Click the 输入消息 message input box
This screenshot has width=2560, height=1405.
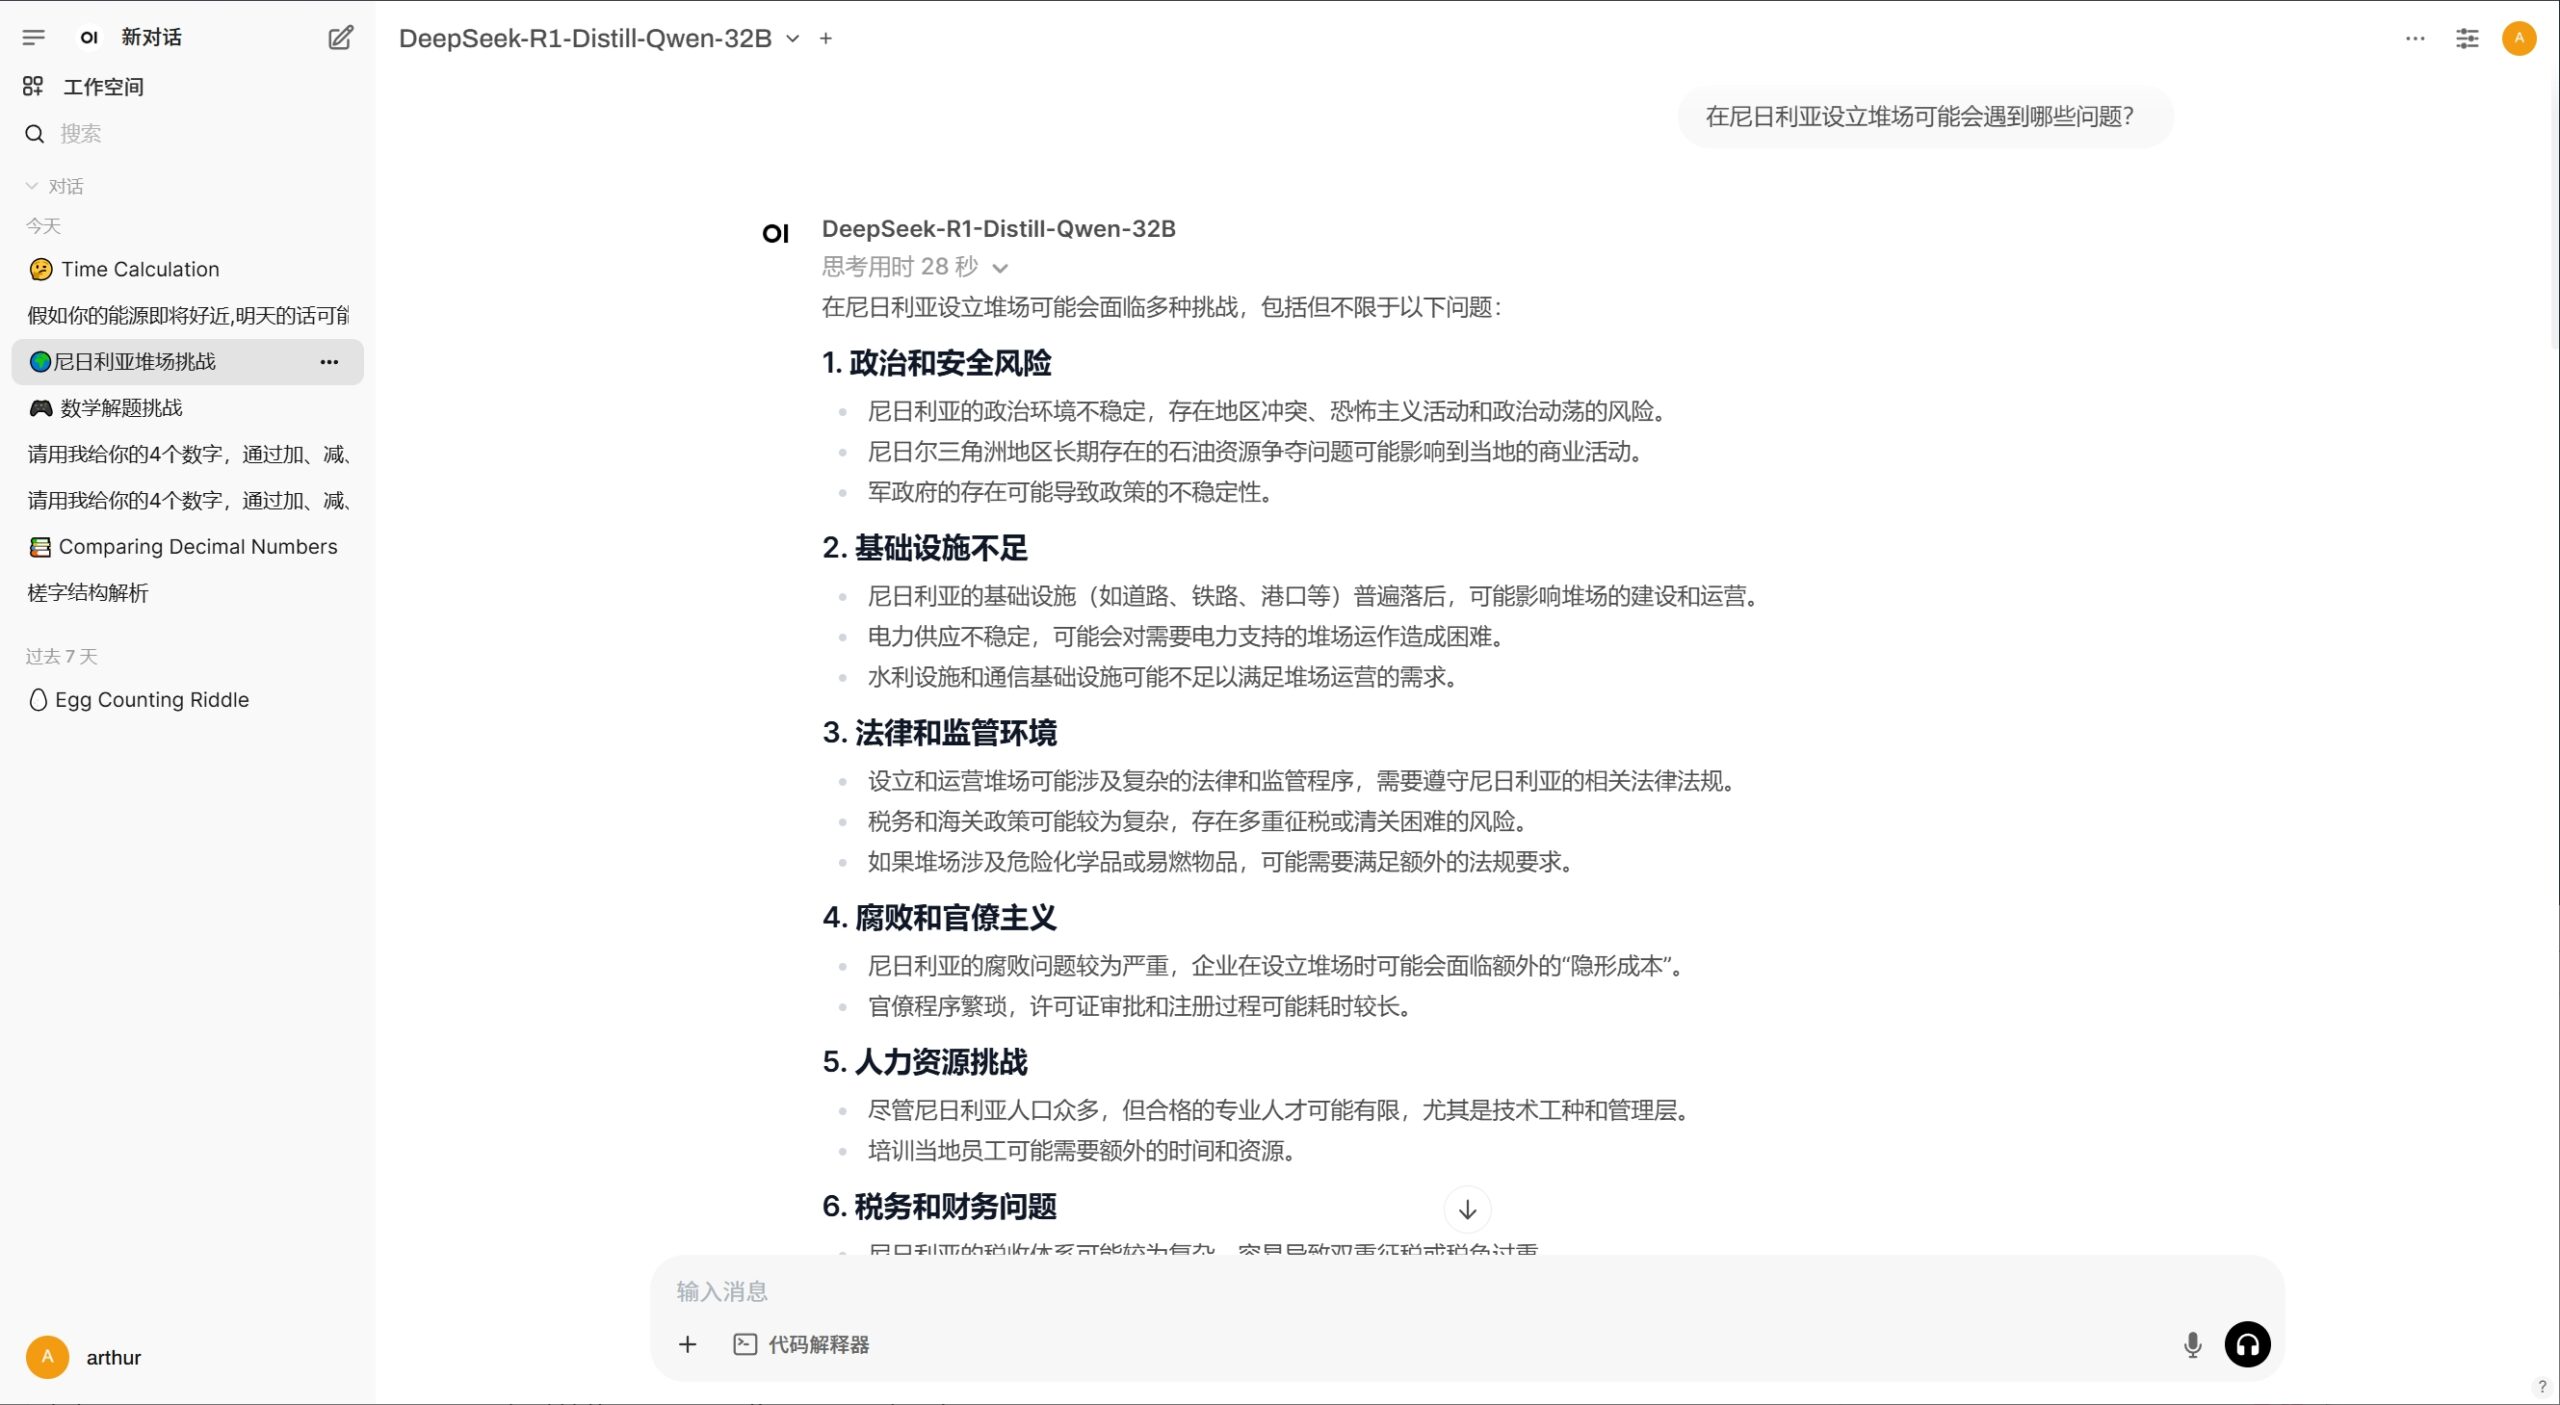point(1467,1291)
